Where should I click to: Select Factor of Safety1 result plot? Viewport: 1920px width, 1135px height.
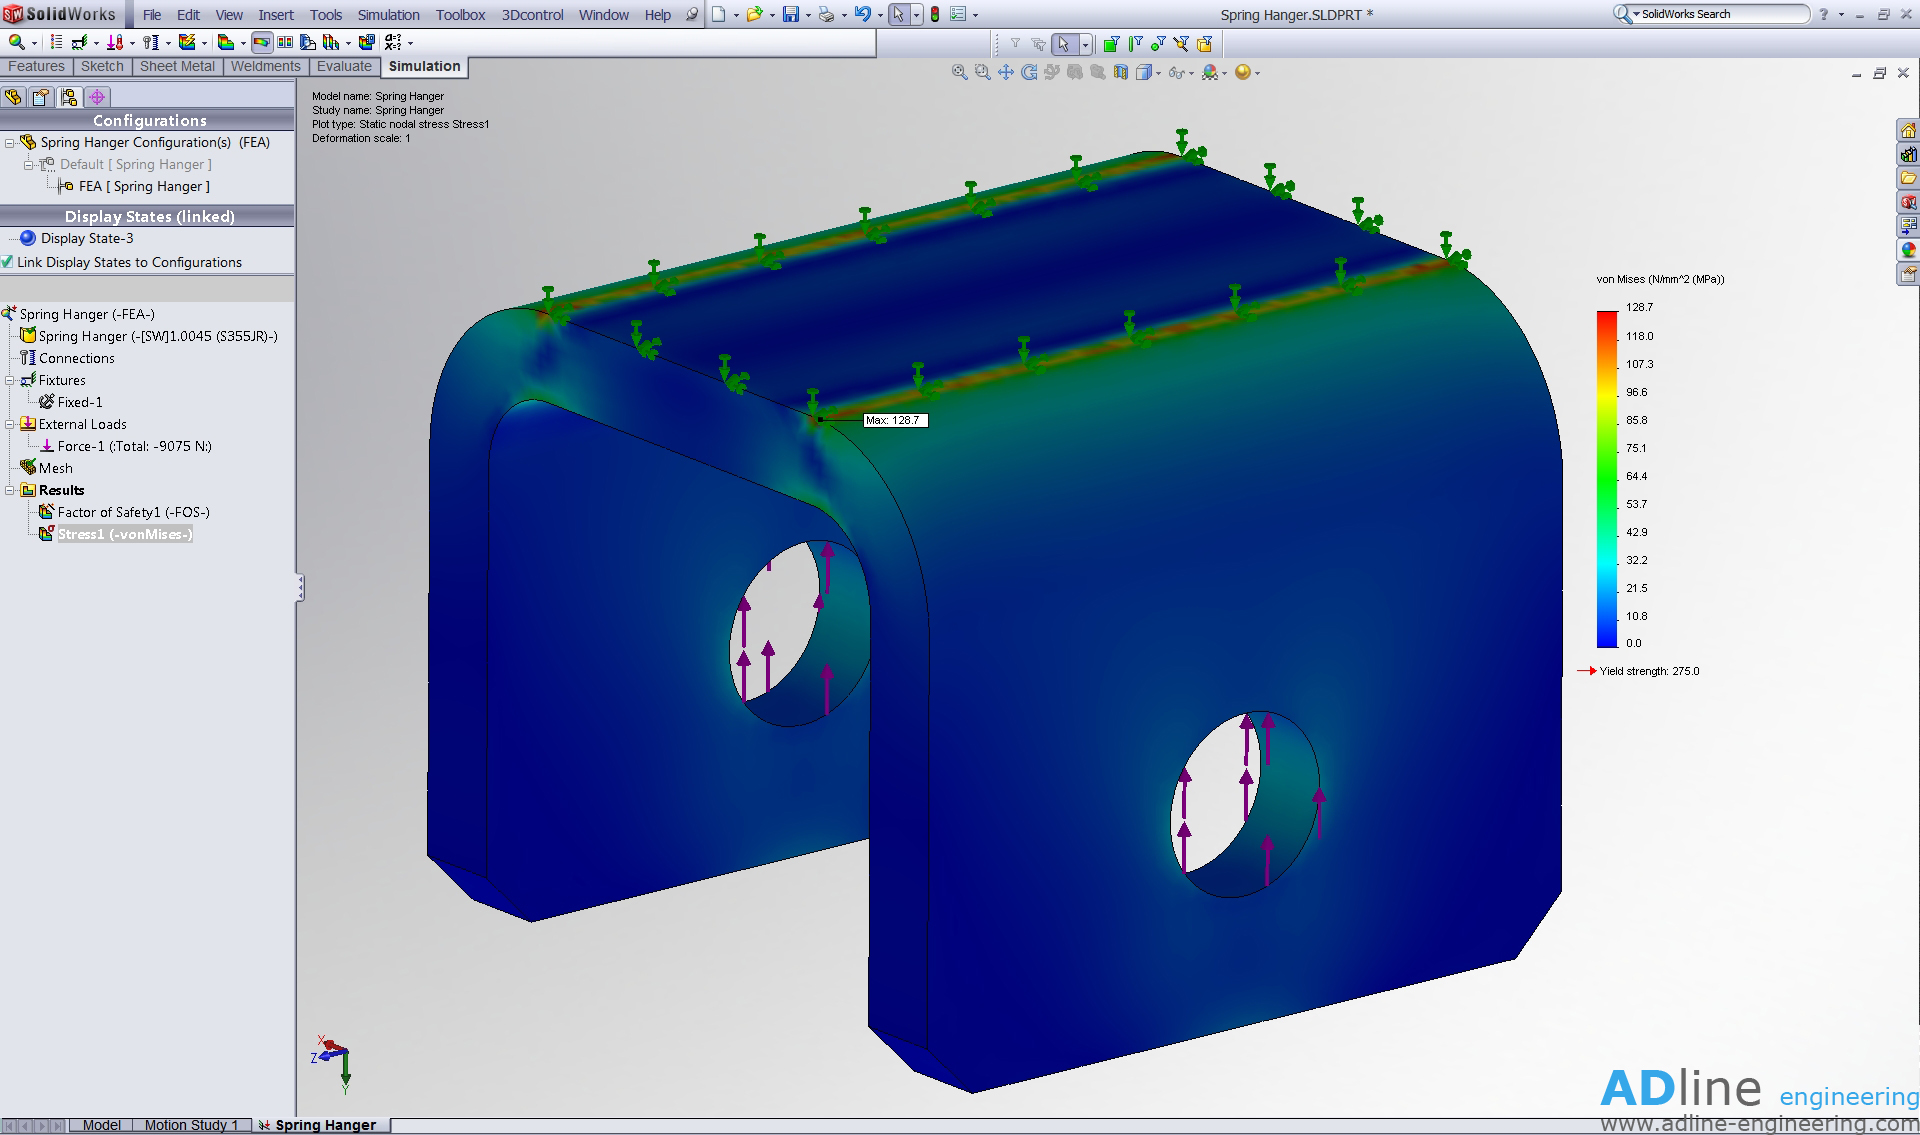point(124,512)
